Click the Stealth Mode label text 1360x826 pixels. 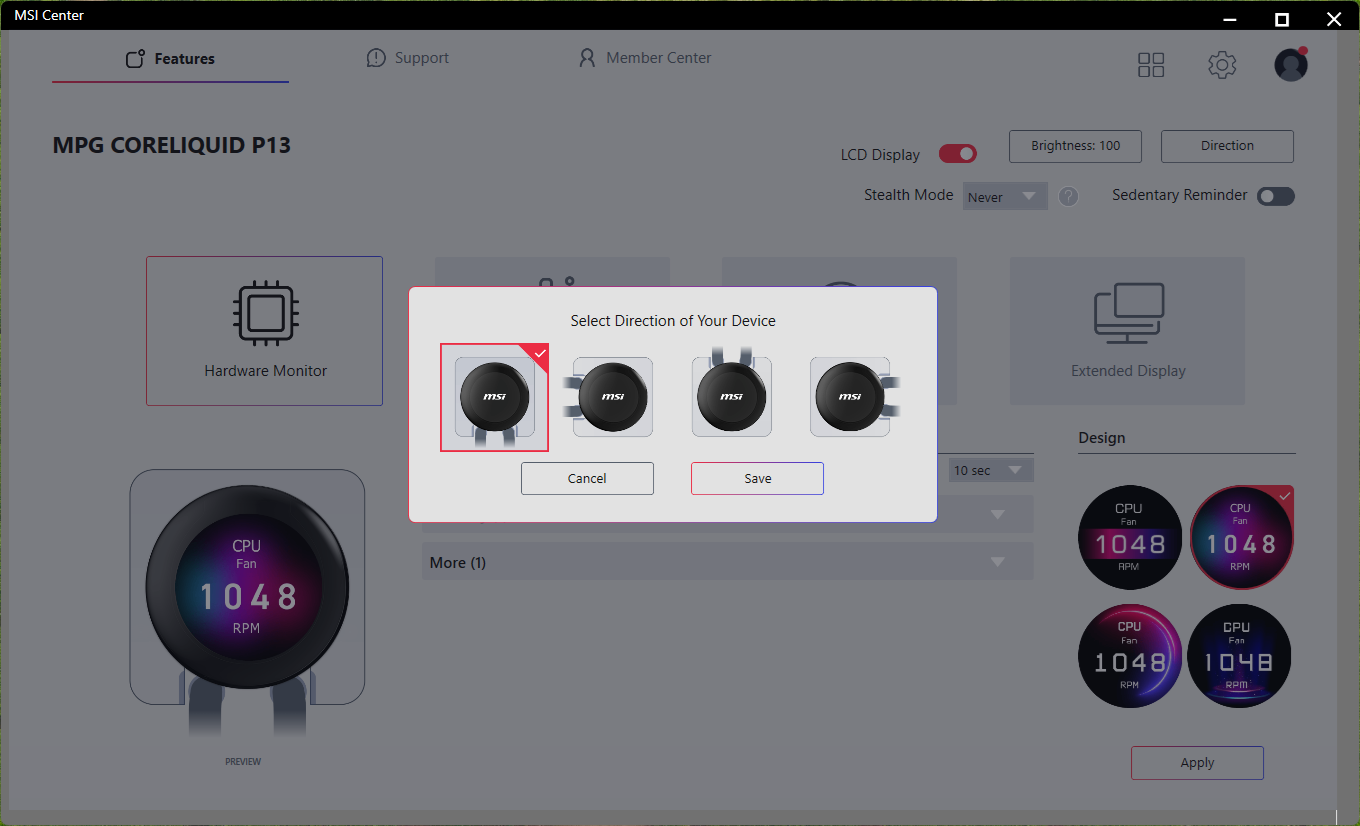coord(909,195)
